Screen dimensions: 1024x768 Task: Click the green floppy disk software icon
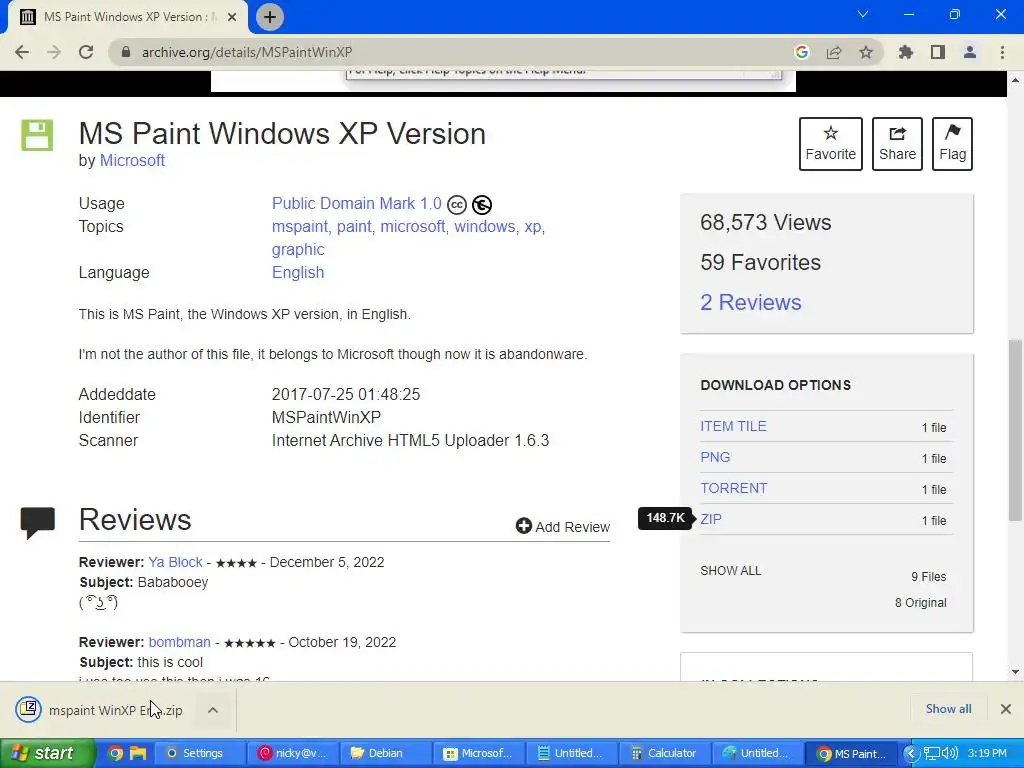tap(37, 135)
